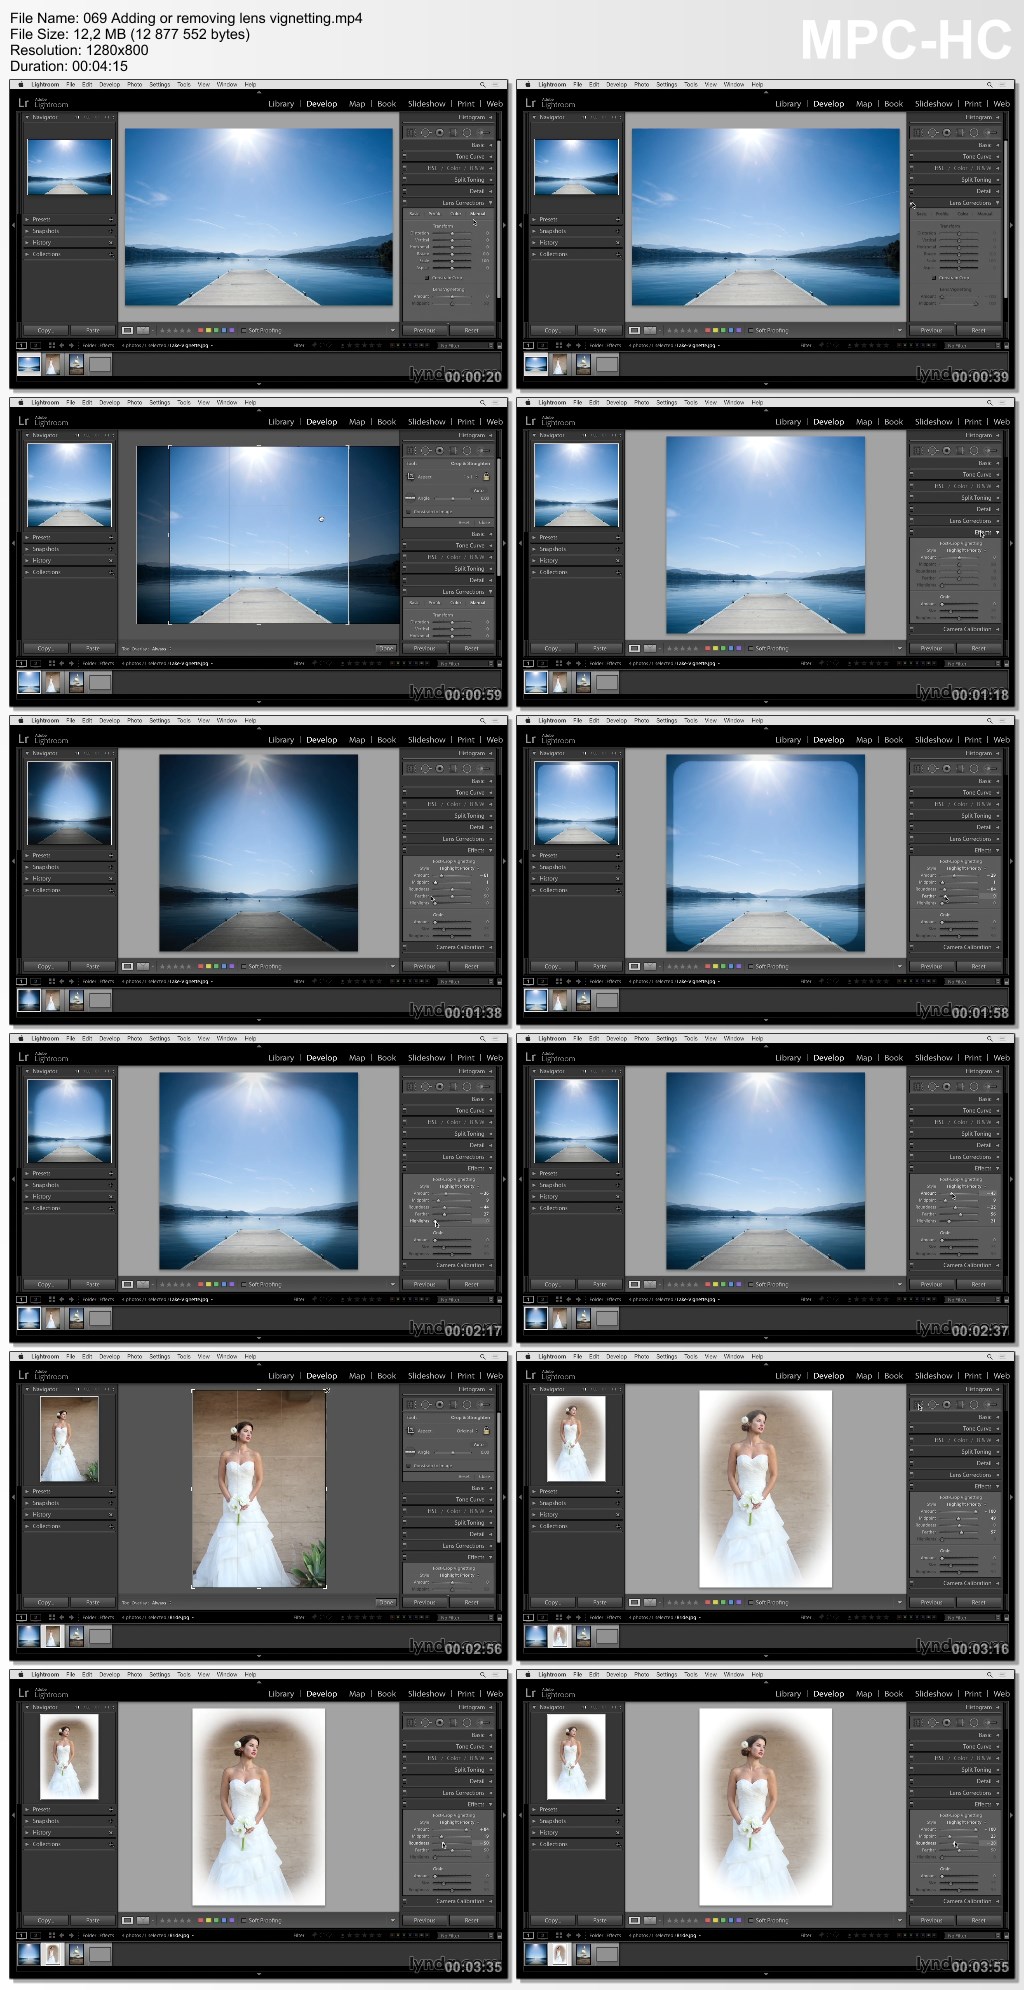1024x1990 pixels.
Task: Click Lens Vignetting Amount slider, 00:00:20 frame
Action: click(452, 296)
